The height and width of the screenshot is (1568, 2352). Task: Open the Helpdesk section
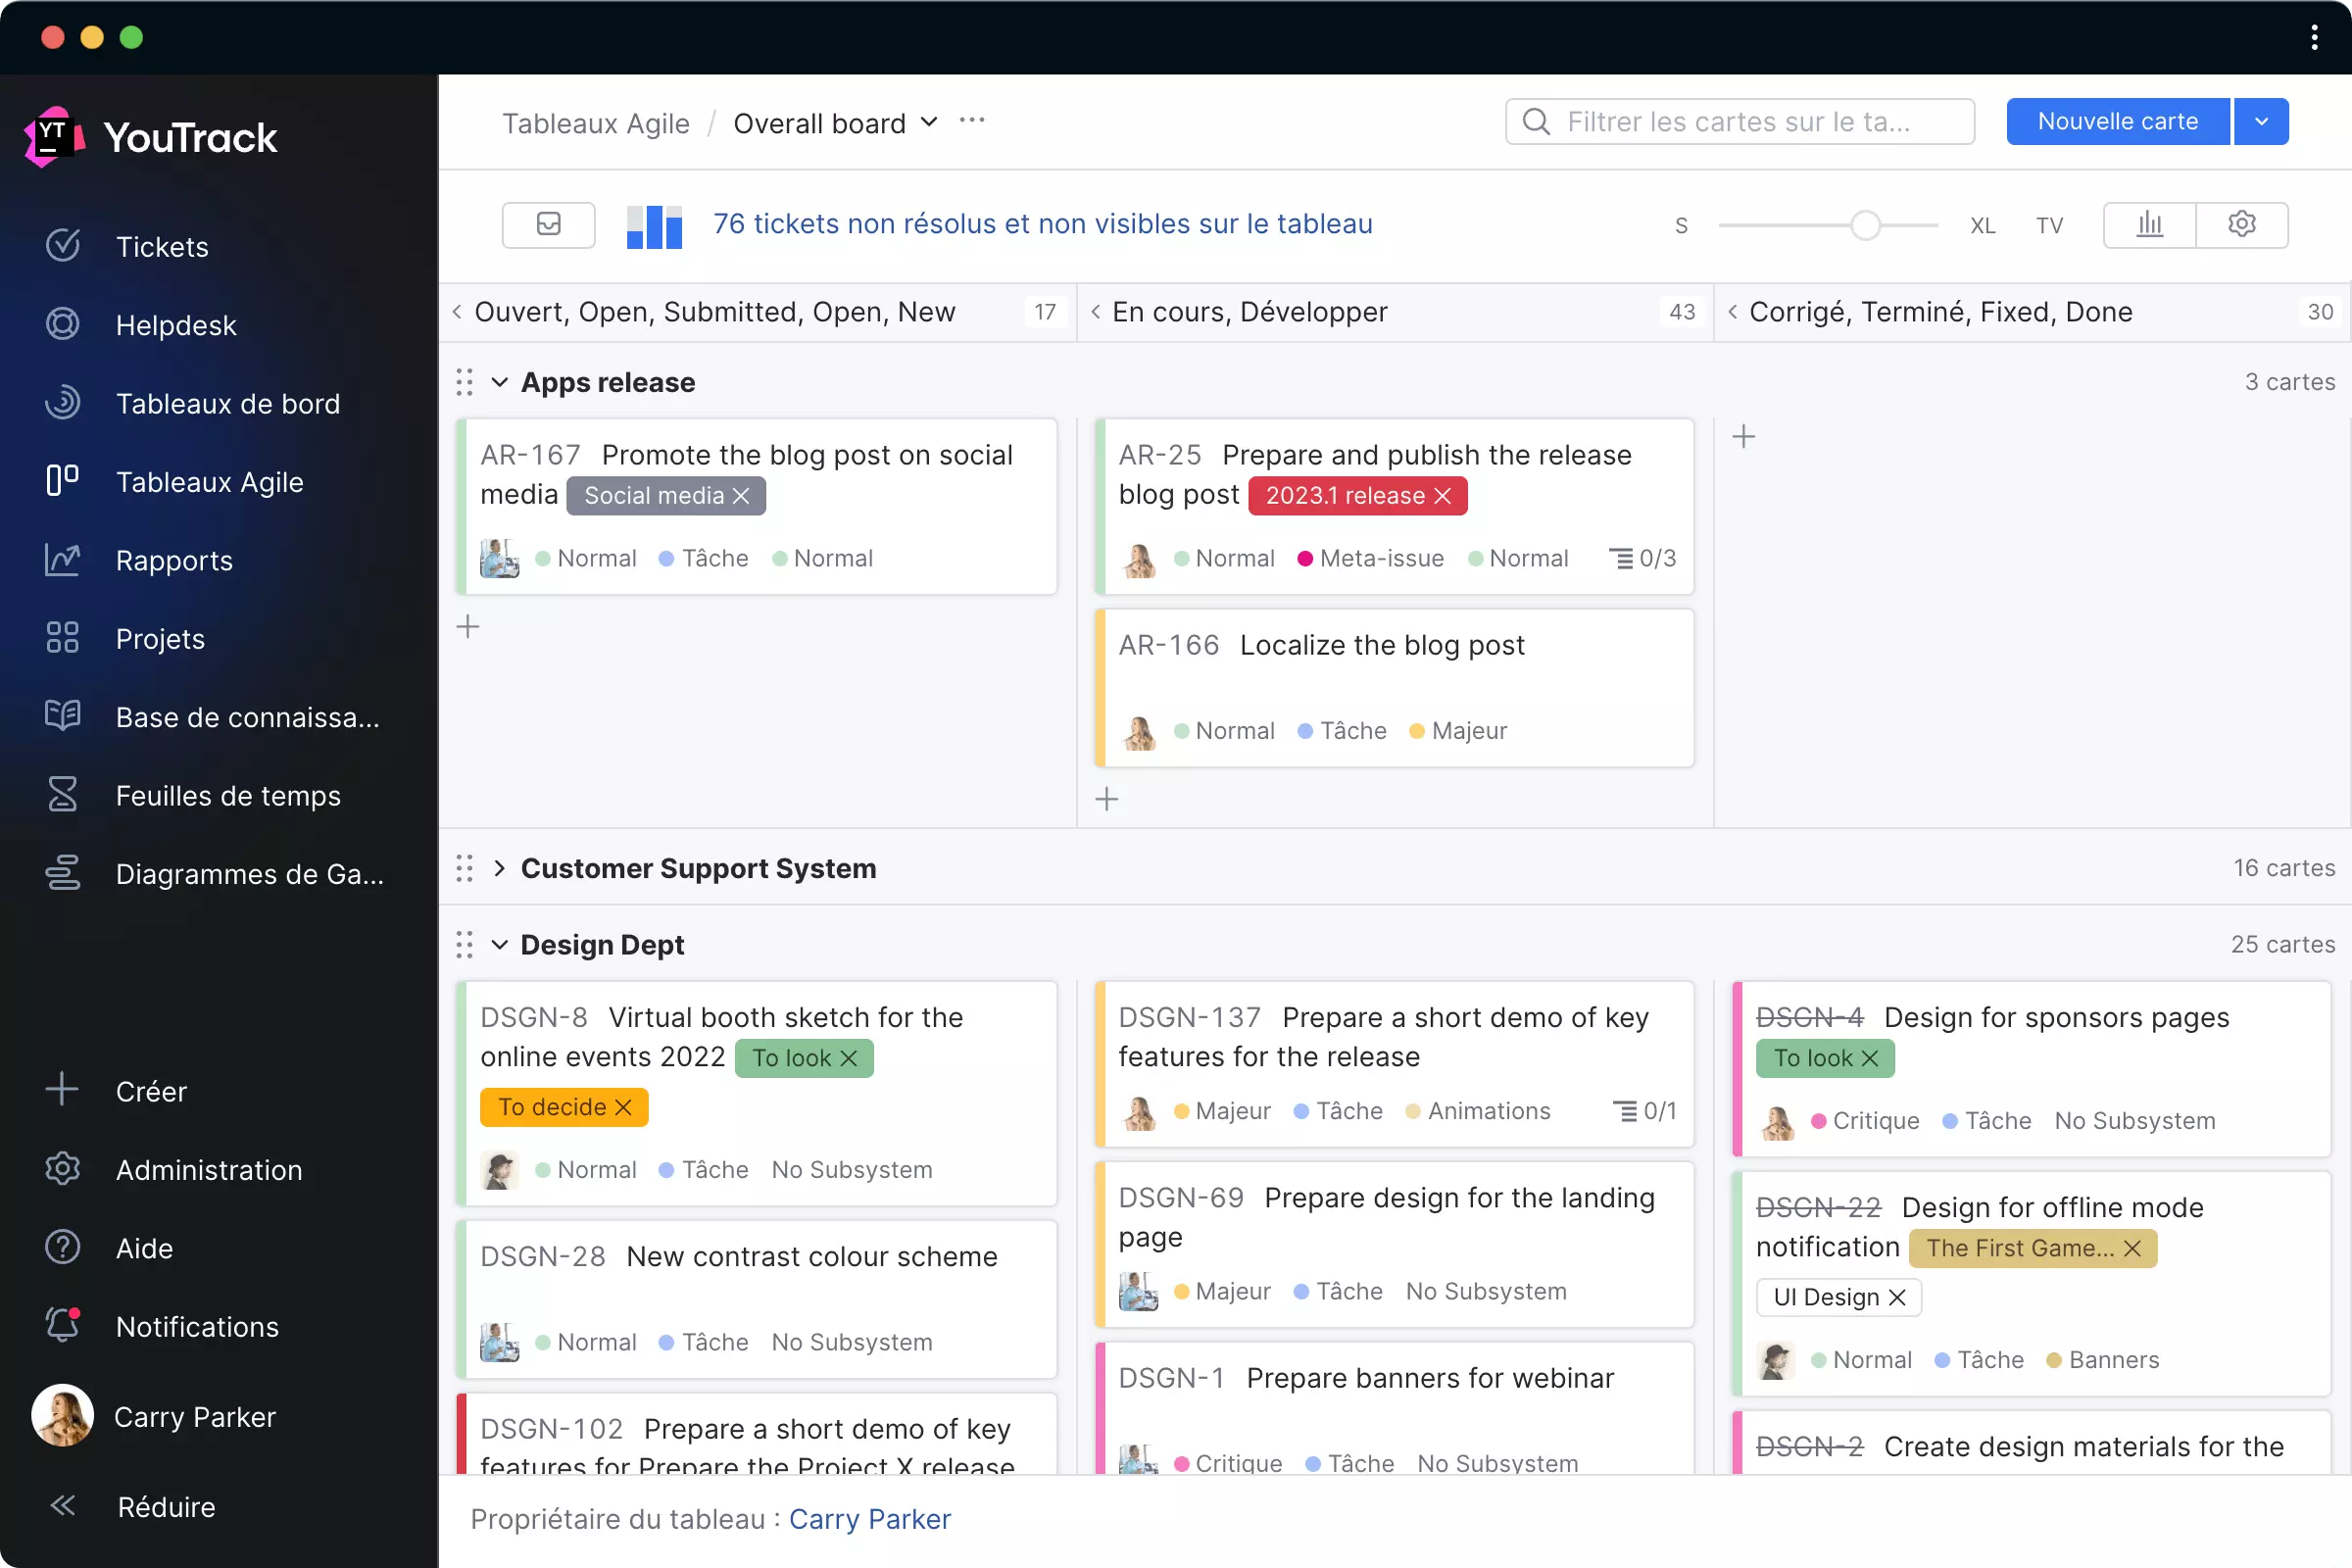178,323
